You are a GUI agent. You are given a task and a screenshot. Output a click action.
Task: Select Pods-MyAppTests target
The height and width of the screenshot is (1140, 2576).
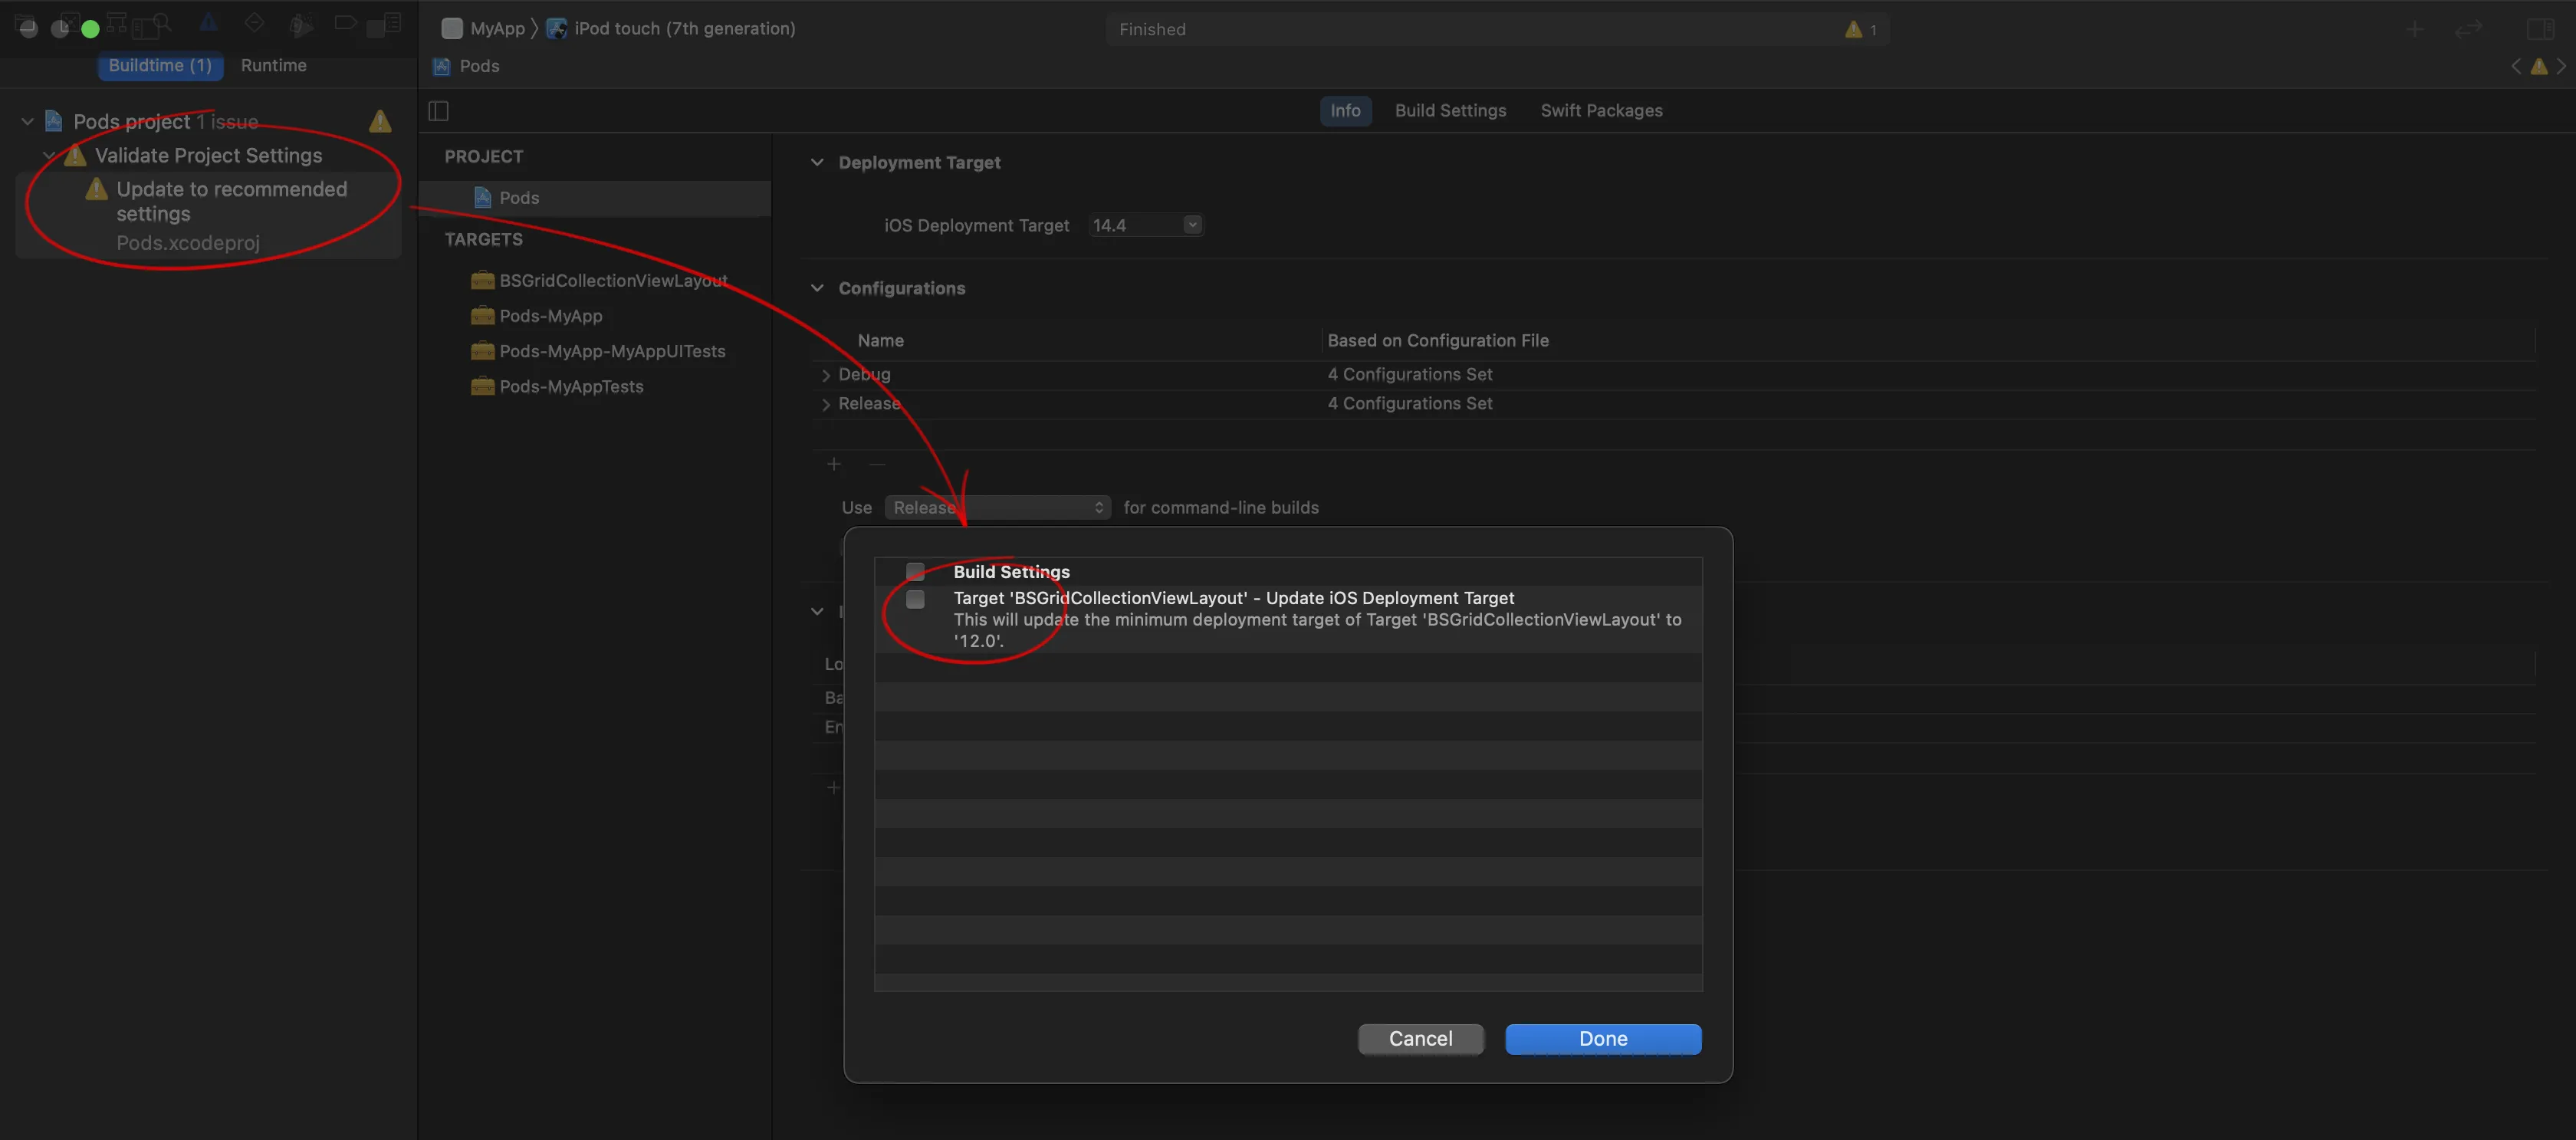pos(570,387)
